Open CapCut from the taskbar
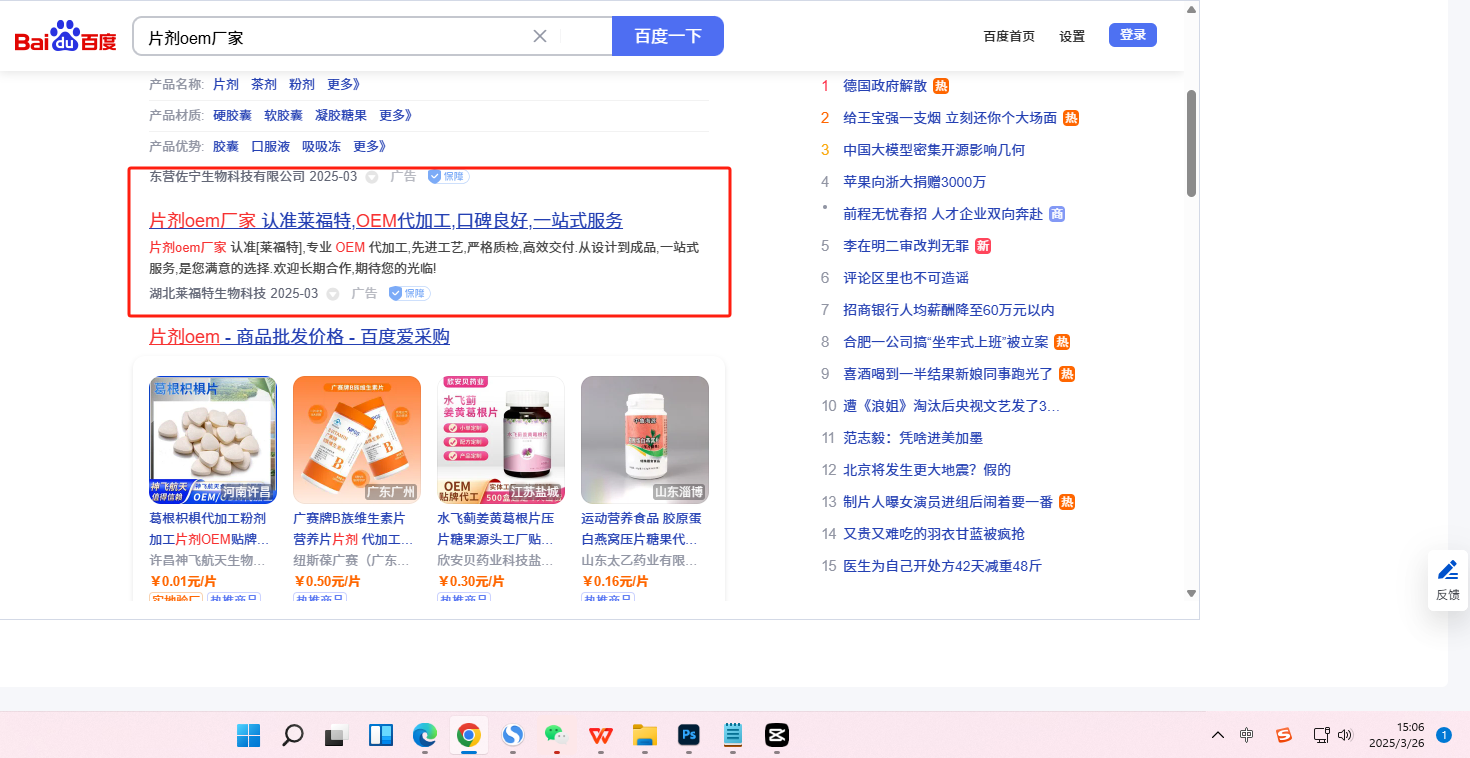 click(x=777, y=736)
